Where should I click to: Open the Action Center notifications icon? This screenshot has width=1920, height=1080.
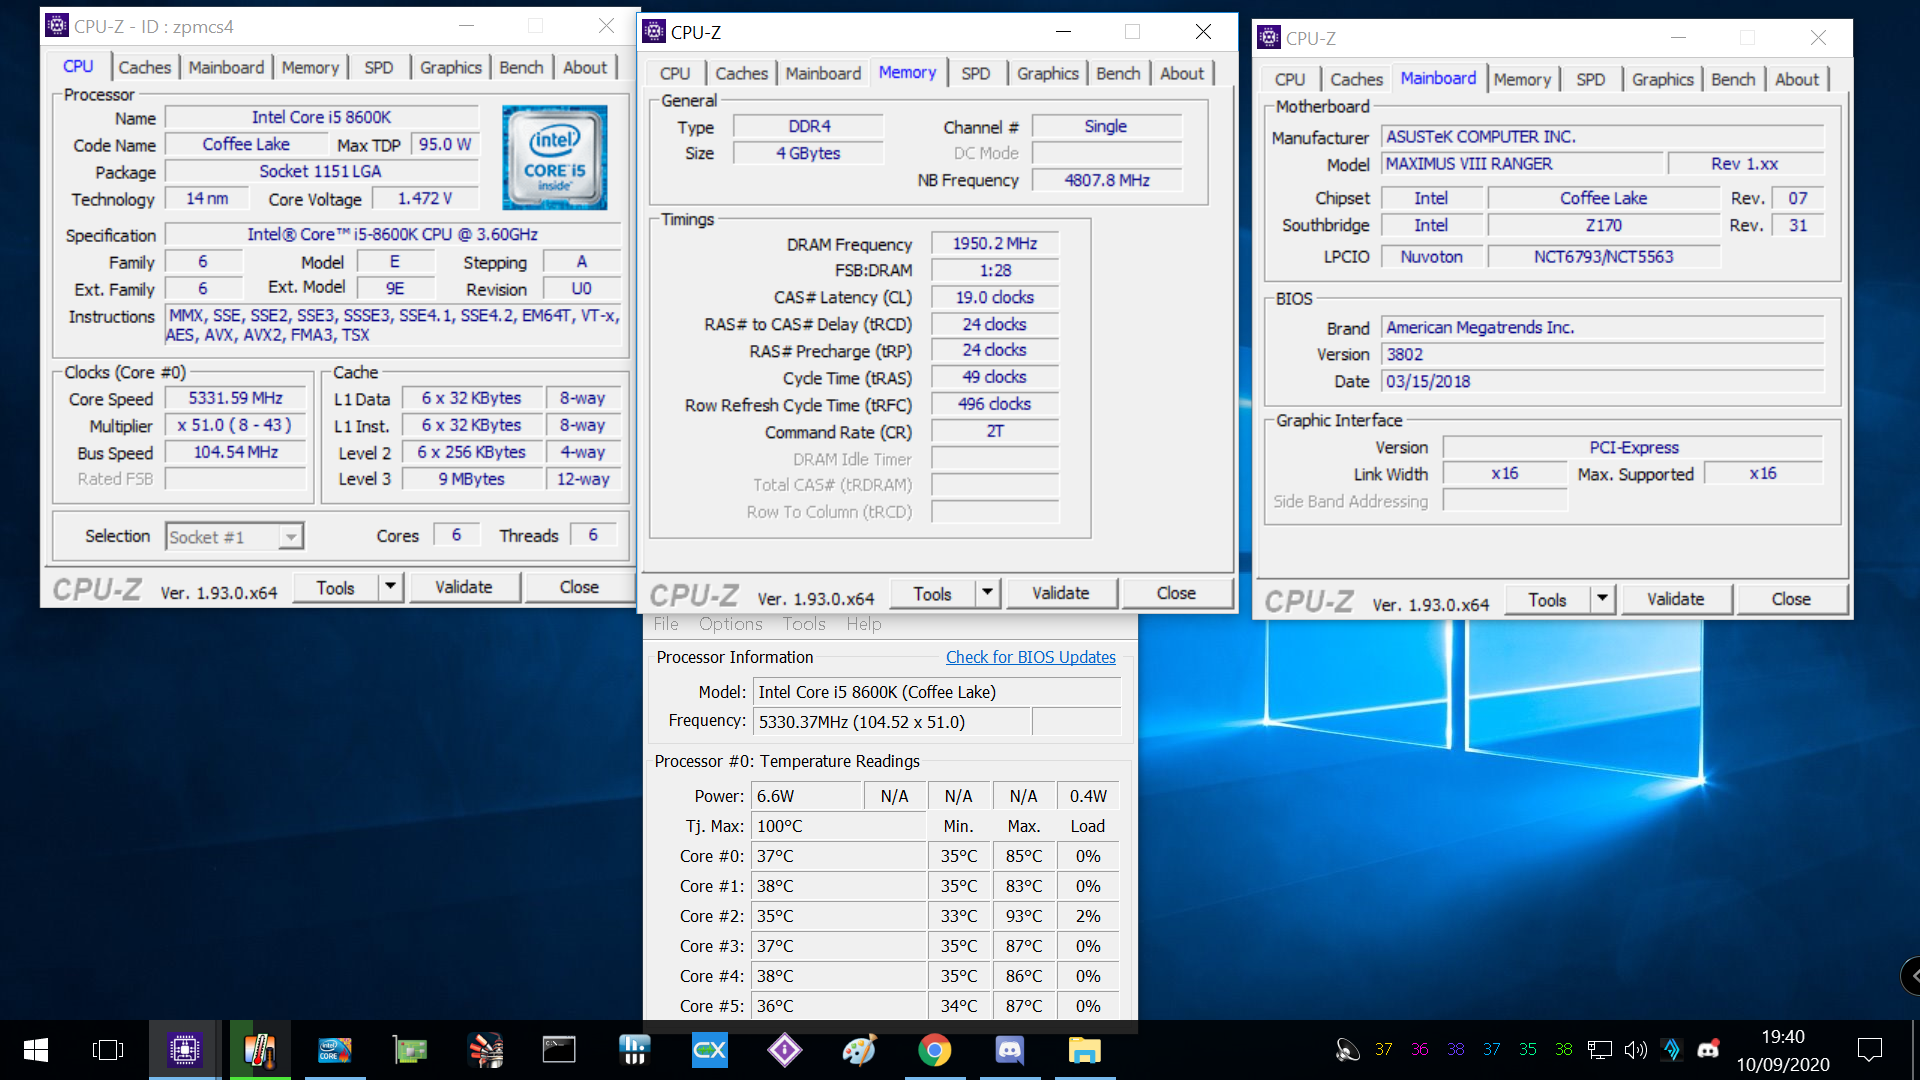coord(1869,1050)
